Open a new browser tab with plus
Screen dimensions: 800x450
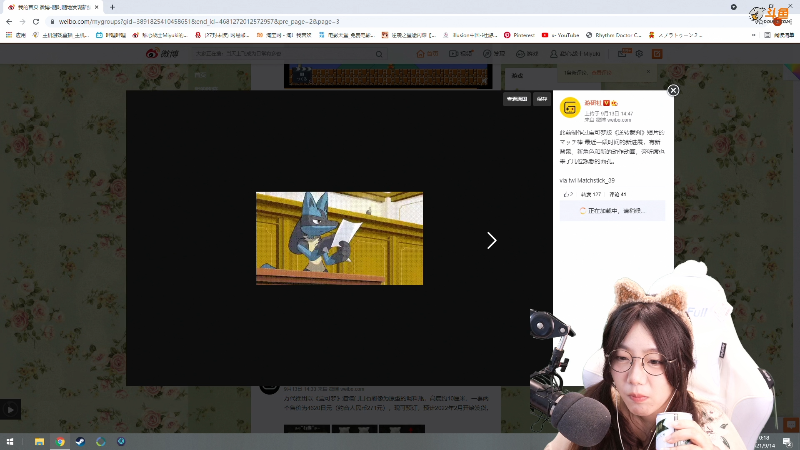[x=112, y=7]
